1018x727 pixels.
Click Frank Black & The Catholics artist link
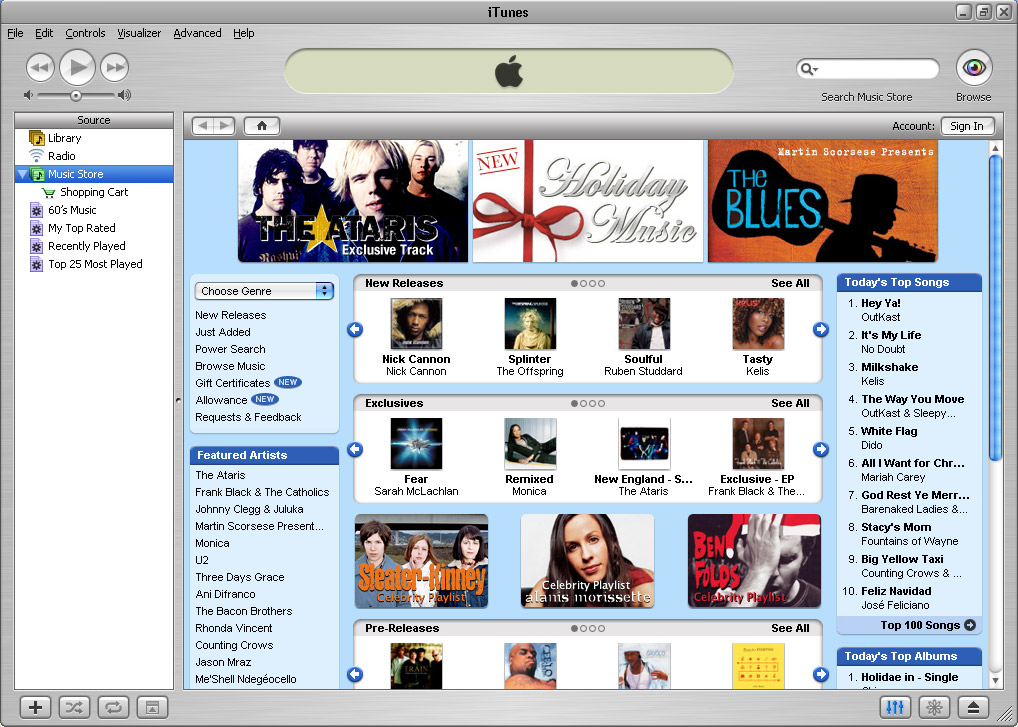coord(262,492)
